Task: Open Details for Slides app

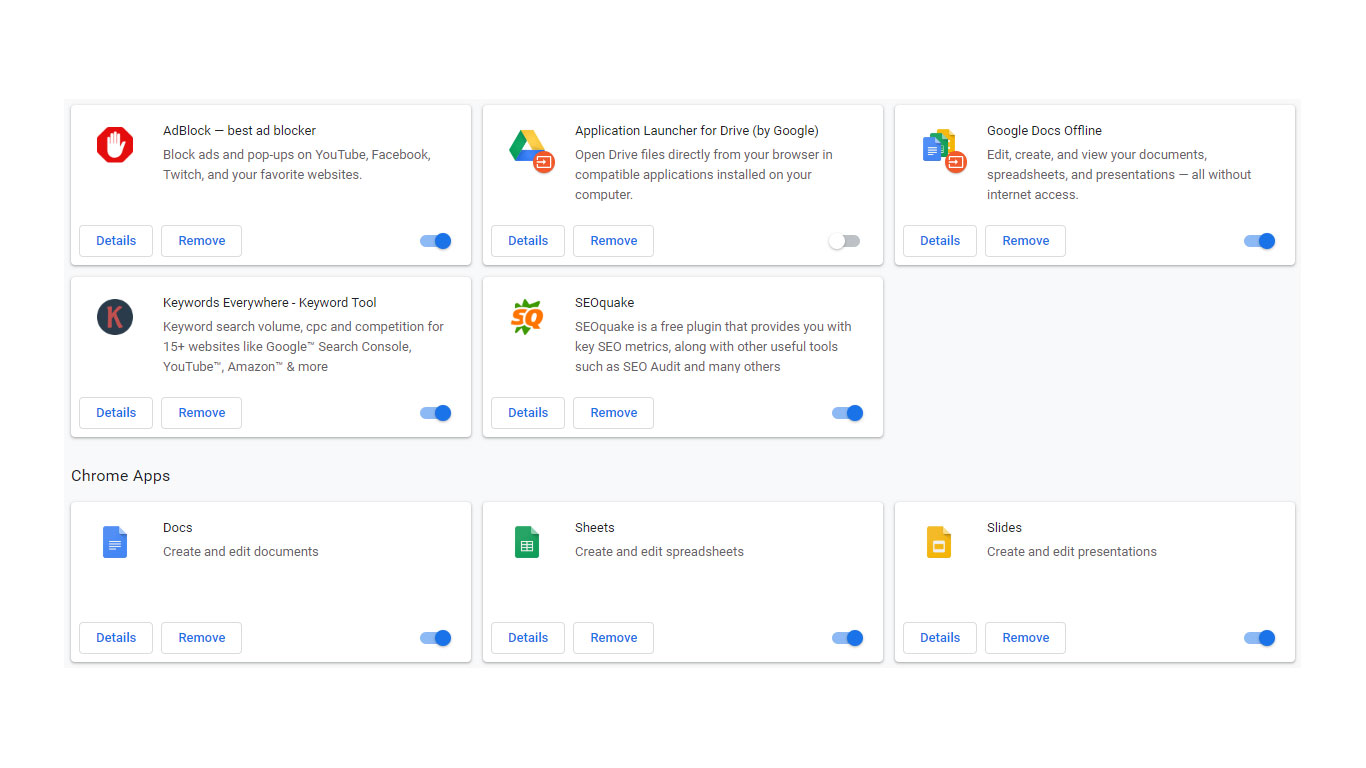Action: [x=940, y=638]
